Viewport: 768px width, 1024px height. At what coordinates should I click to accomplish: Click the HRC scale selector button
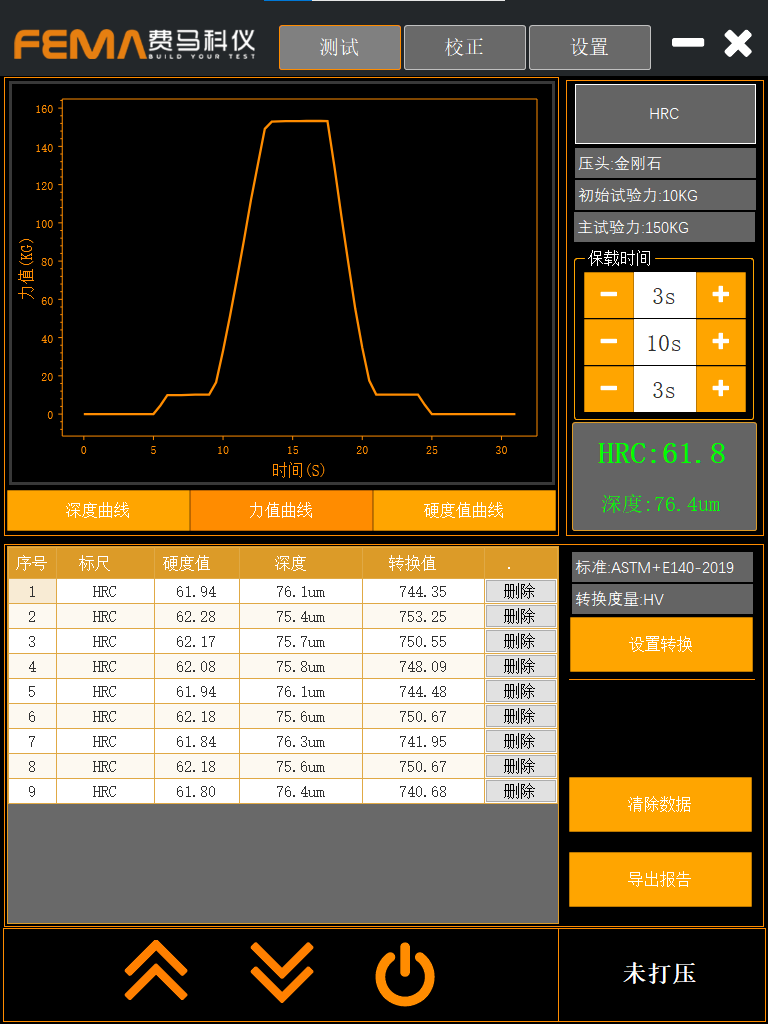[x=664, y=114]
